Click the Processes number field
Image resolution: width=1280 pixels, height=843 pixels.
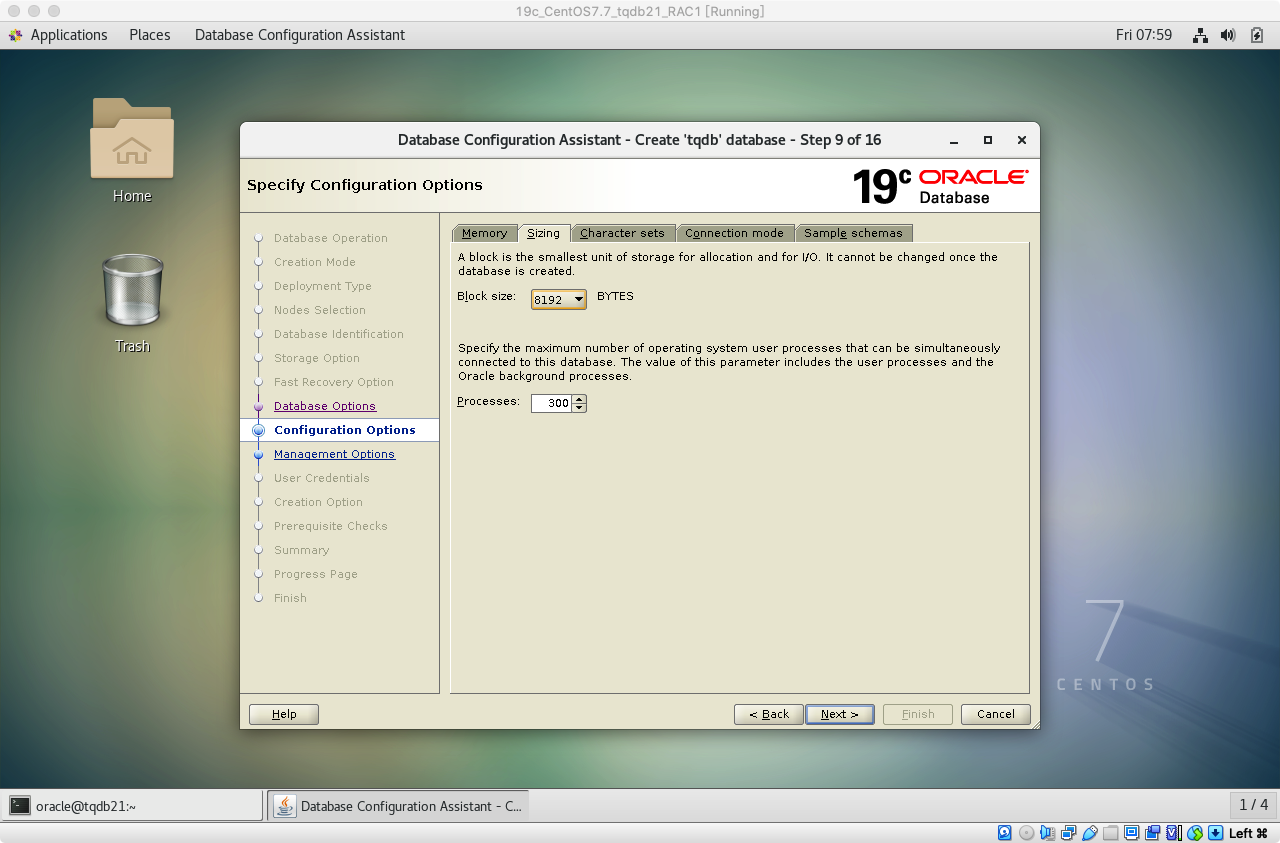pos(552,403)
